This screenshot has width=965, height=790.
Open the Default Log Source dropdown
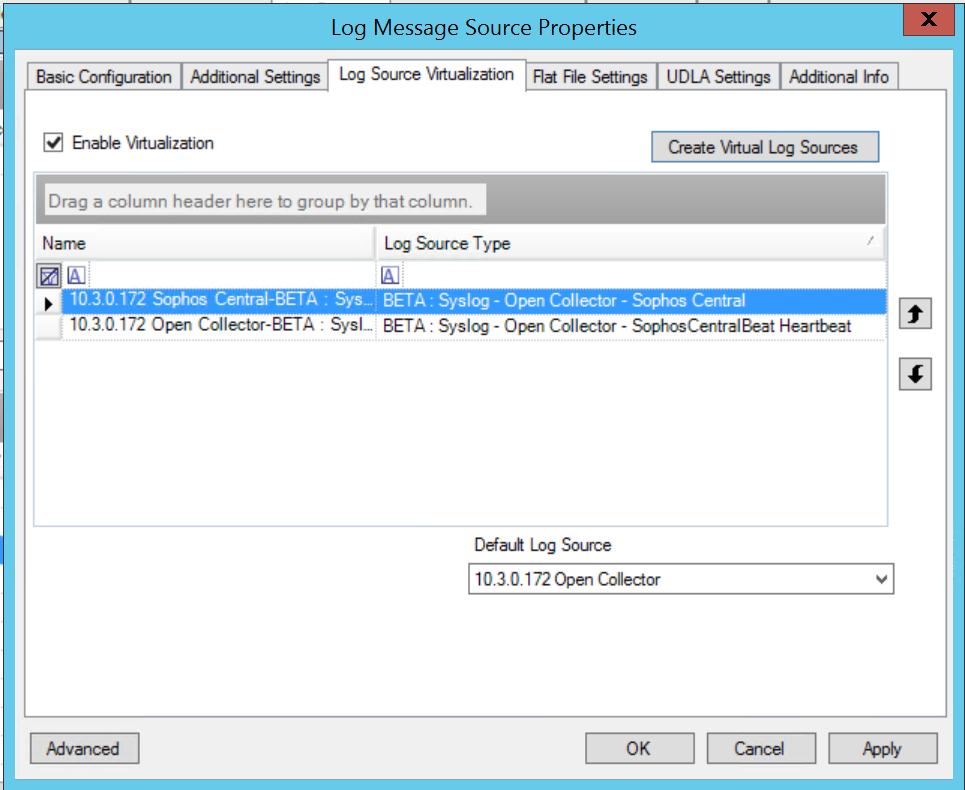(880, 579)
